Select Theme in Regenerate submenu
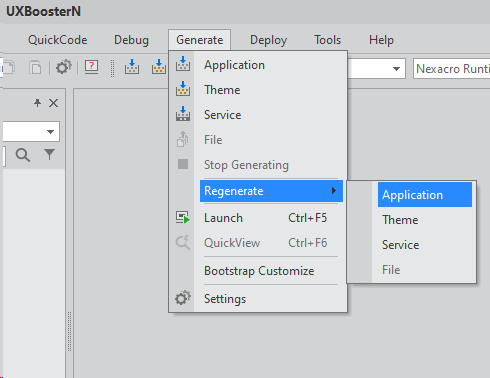The width and height of the screenshot is (490, 378). [425, 220]
